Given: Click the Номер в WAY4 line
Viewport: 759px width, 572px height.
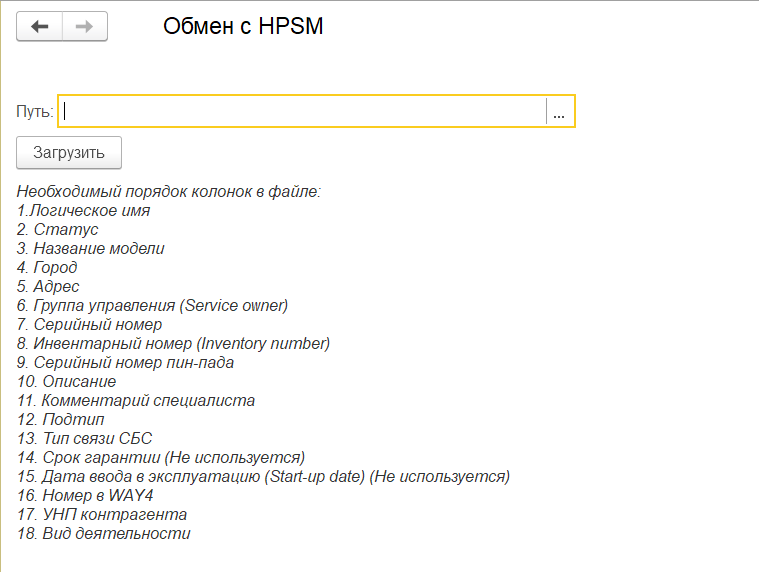Looking at the screenshot, I should (85, 495).
